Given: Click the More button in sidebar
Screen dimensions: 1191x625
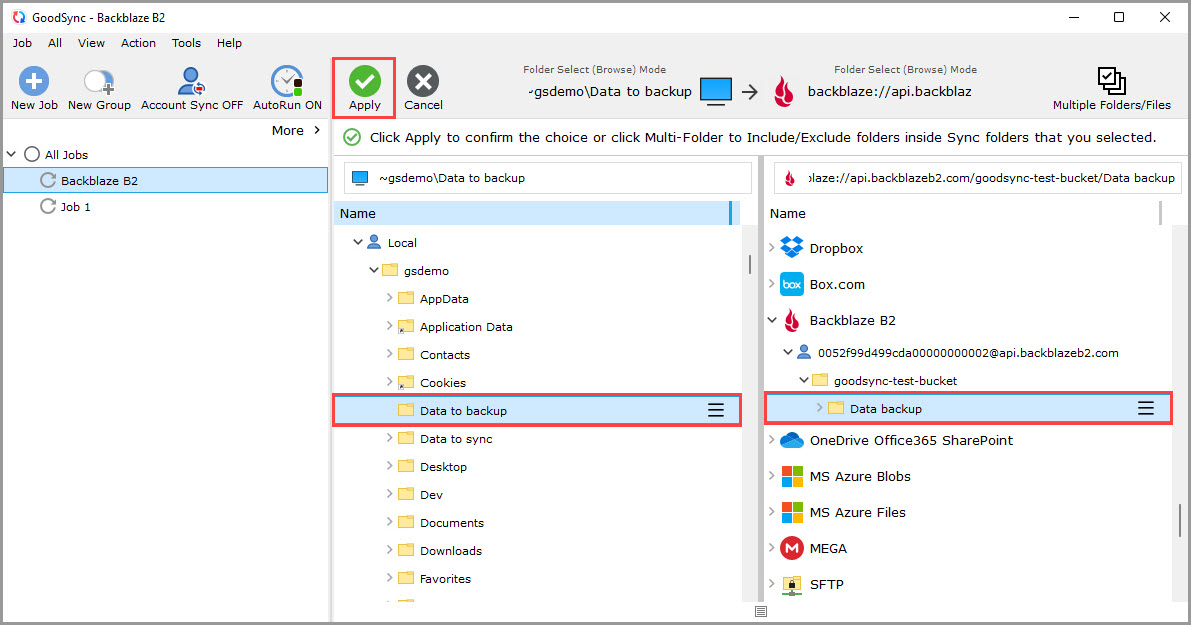Looking at the screenshot, I should pyautogui.click(x=296, y=130).
